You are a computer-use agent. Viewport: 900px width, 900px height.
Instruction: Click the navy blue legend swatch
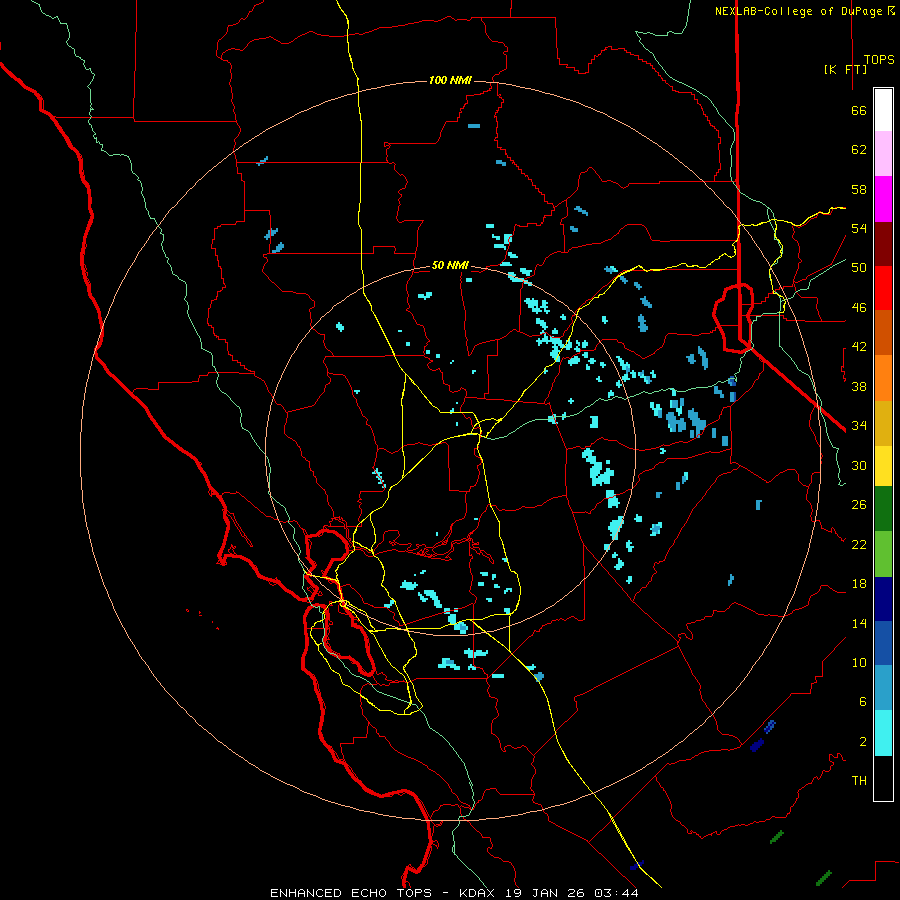point(883,599)
